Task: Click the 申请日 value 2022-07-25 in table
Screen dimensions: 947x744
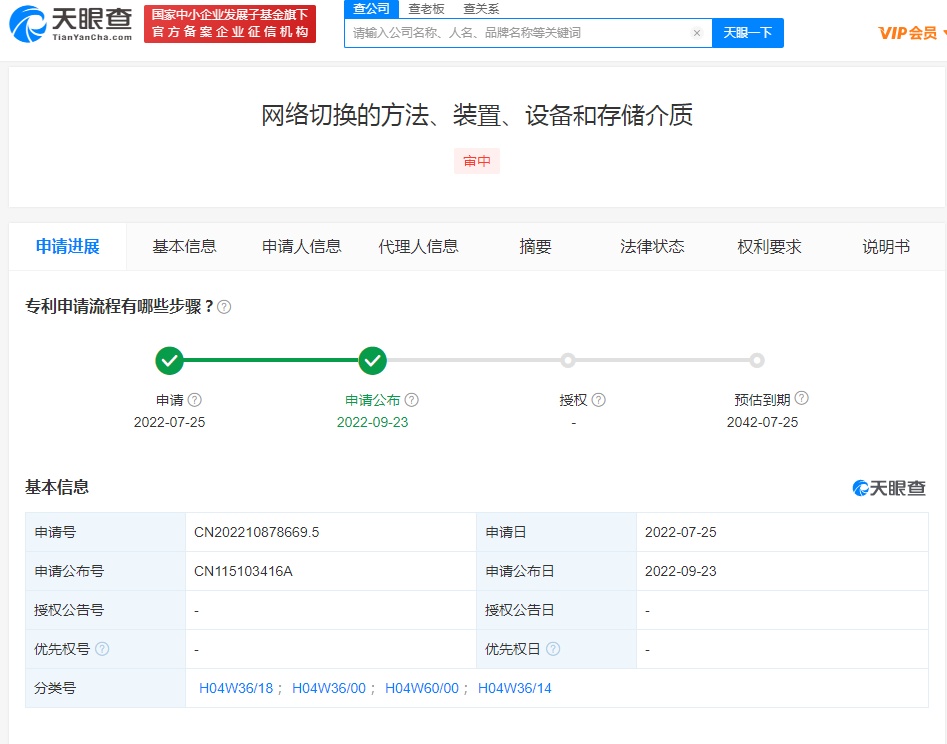Action: pos(681,532)
